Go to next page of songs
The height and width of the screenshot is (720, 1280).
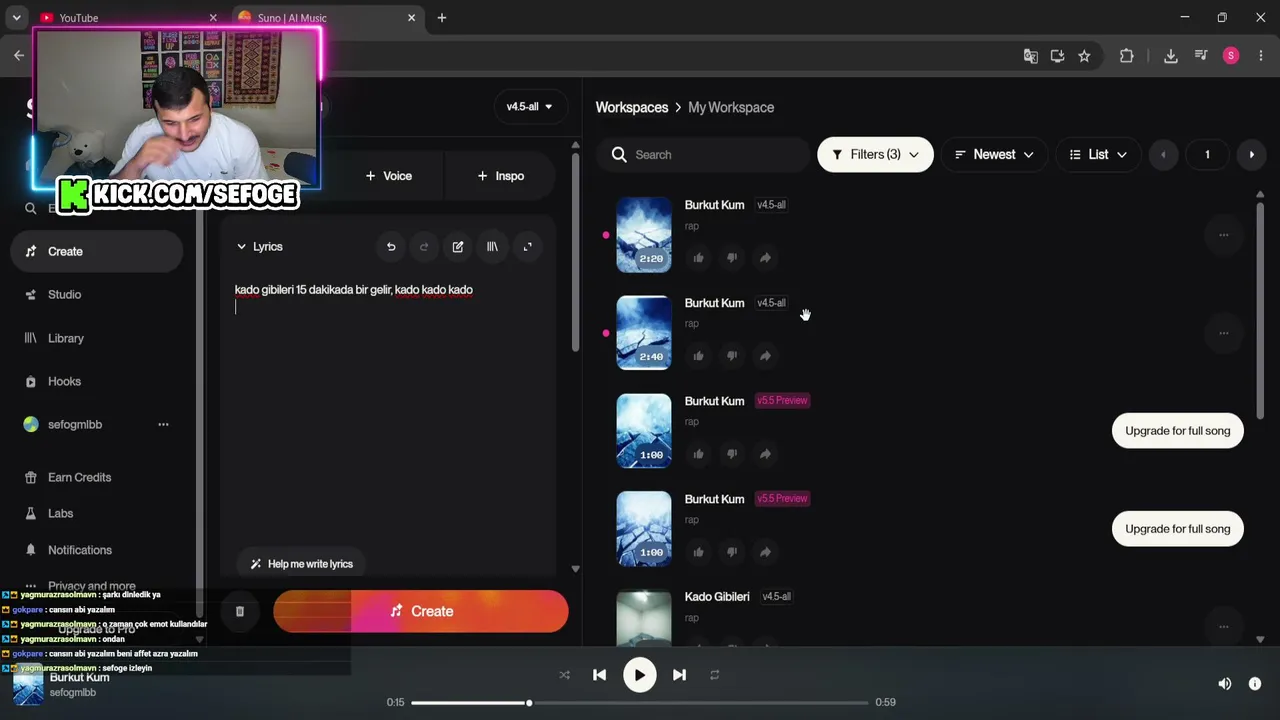pyautogui.click(x=1252, y=155)
